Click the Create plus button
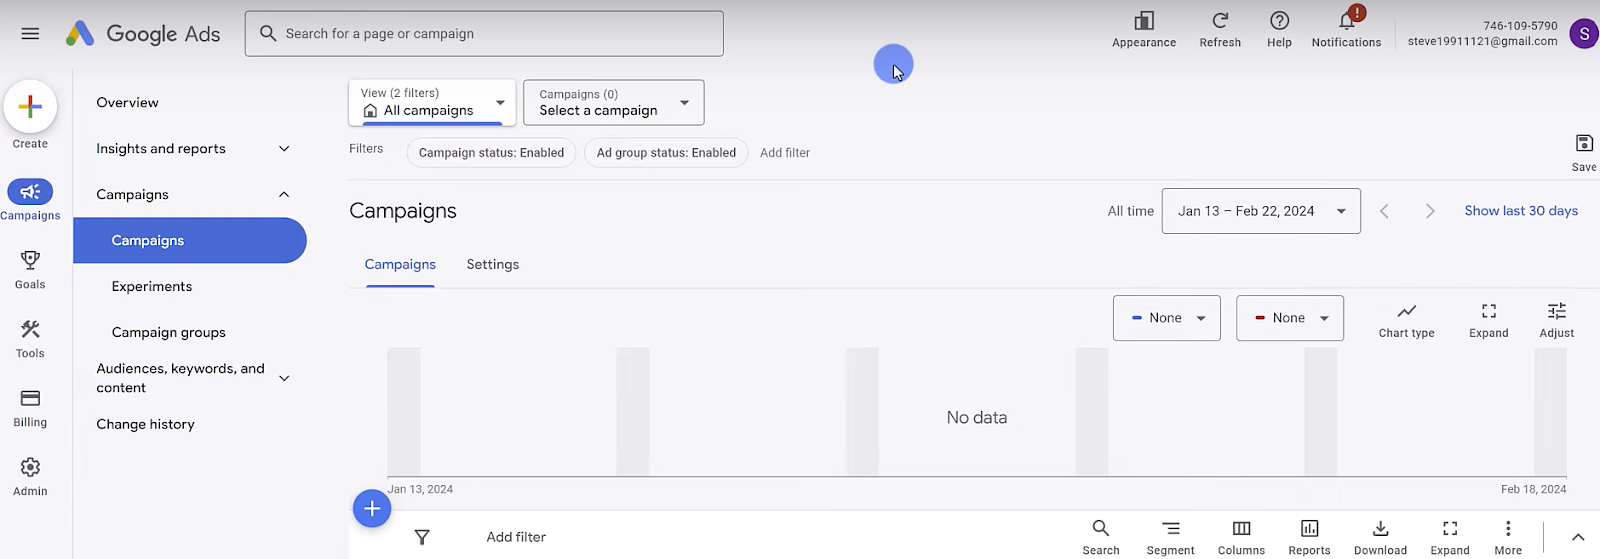Image resolution: width=1600 pixels, height=559 pixels. click(30, 106)
